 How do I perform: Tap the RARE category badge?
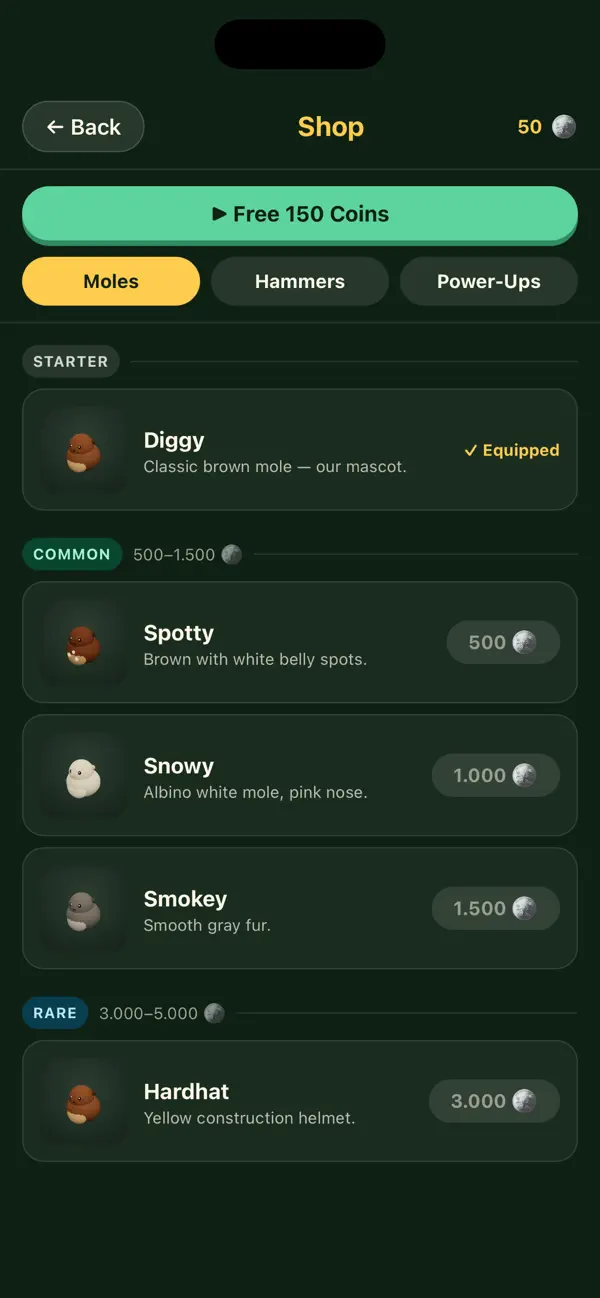tap(55, 1013)
